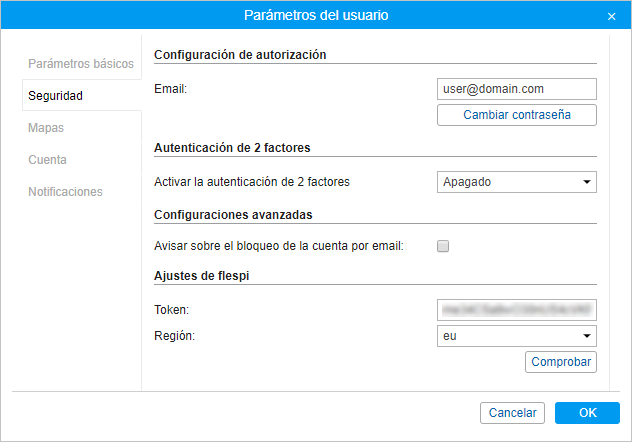Click the Región dropdown arrow
Image resolution: width=632 pixels, height=442 pixels.
[x=586, y=336]
